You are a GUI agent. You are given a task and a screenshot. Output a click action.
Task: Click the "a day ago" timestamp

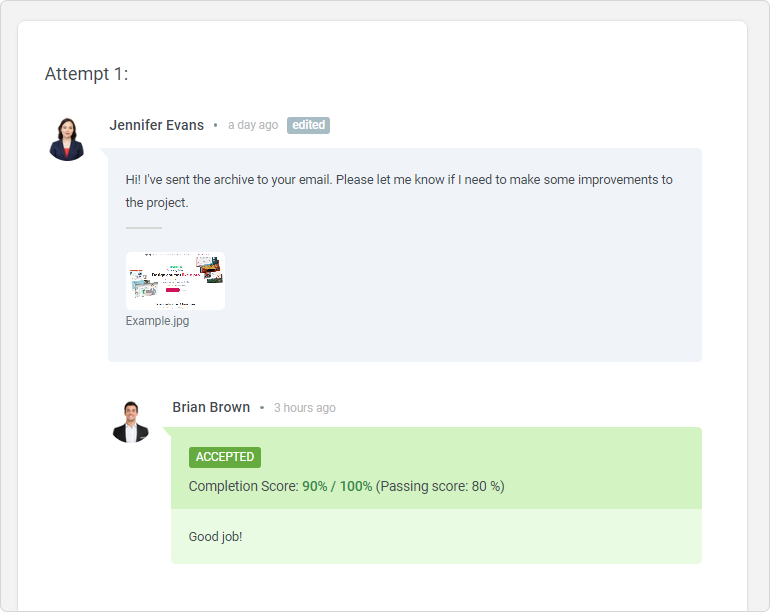[x=253, y=125]
